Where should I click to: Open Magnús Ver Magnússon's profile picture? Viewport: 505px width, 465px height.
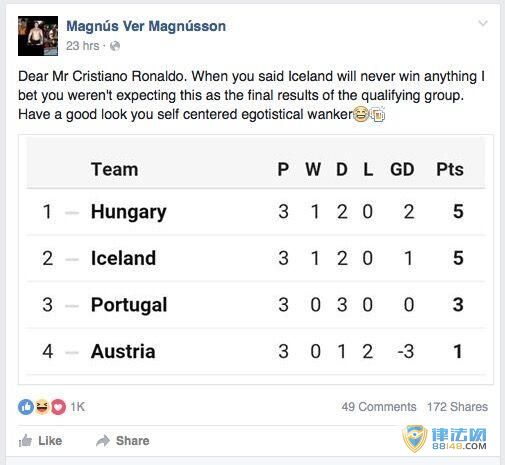(38, 36)
